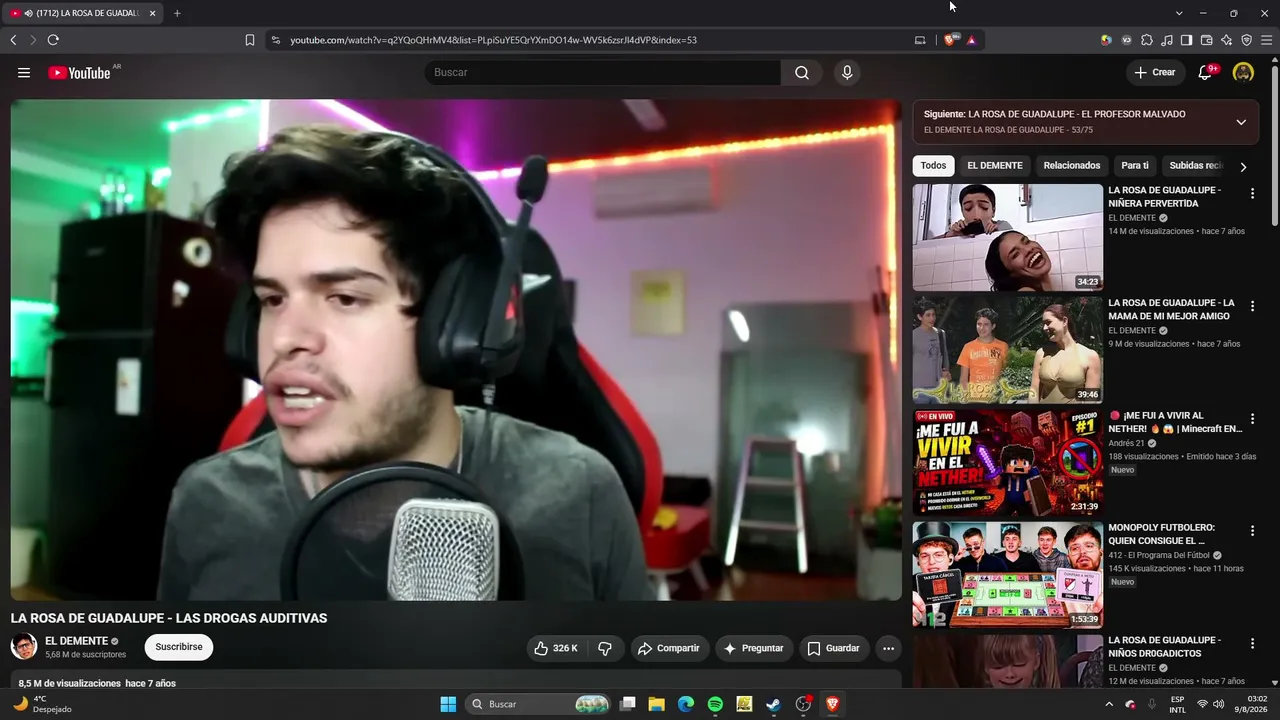The width and height of the screenshot is (1280, 720).
Task: Open options for LA MAMA DE MI MEJOR AMIGO
Action: [x=1252, y=307]
